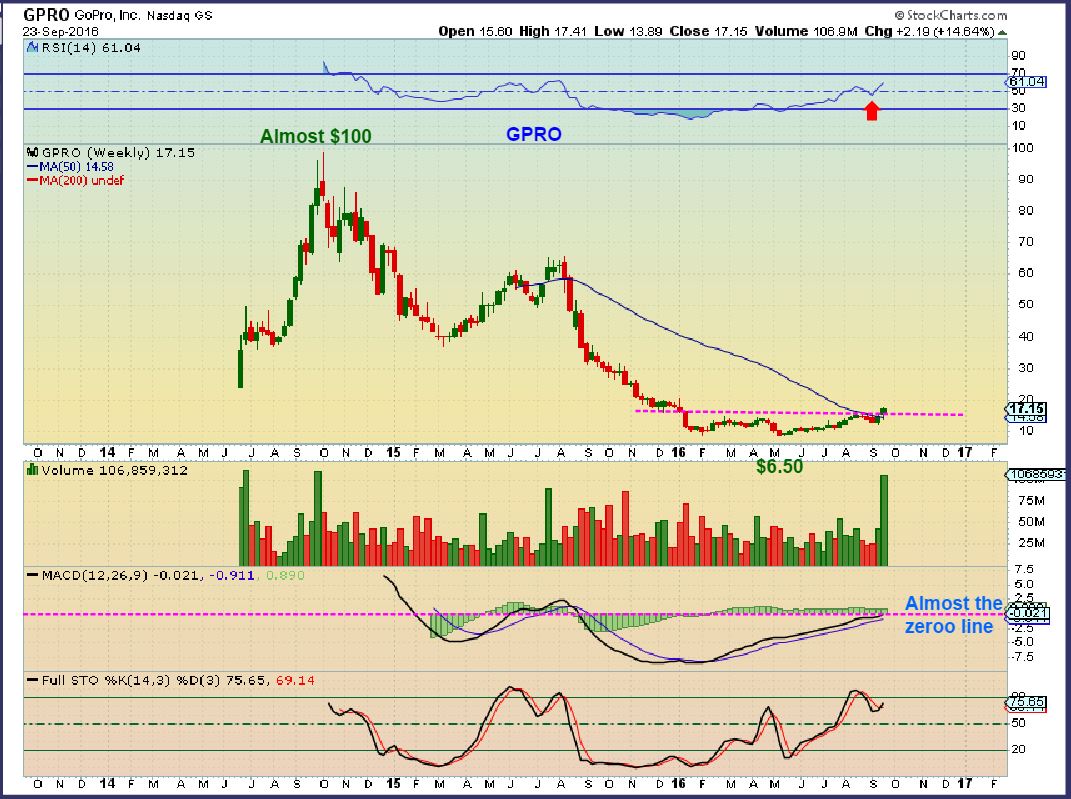Image resolution: width=1071 pixels, height=799 pixels.
Task: Click the GPRO (Weekly) 17.15 legend
Action: pyautogui.click(x=117, y=152)
